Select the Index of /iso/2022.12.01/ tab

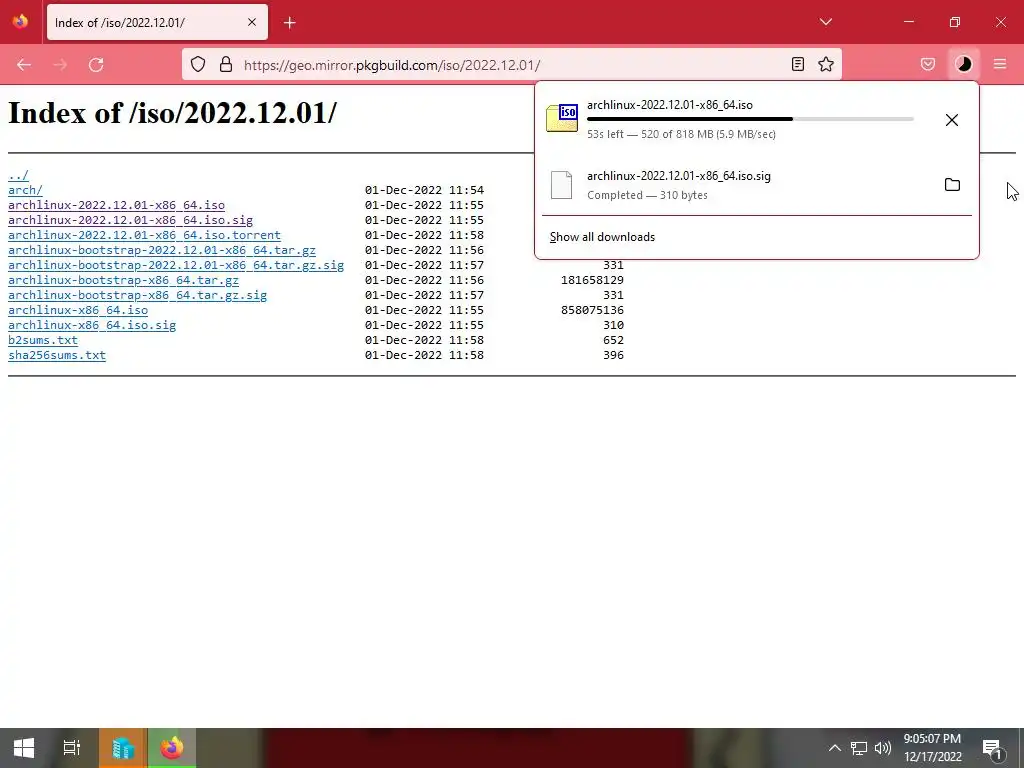coord(157,23)
